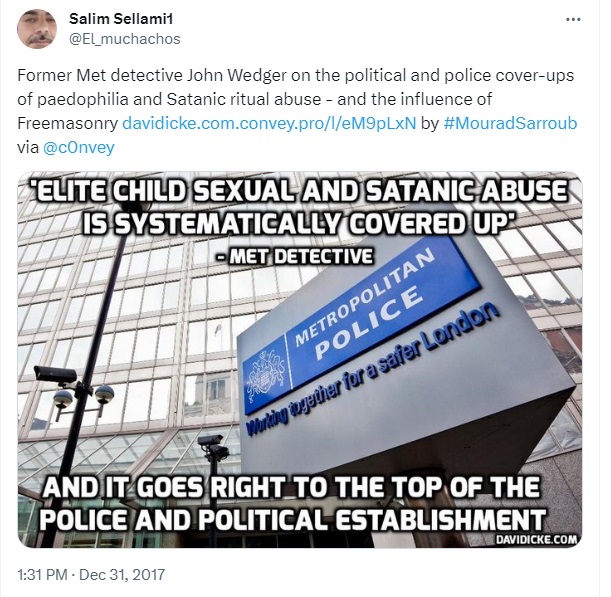Click Salim Sellami1's profile avatar
The height and width of the screenshot is (597, 611).
(x=37, y=29)
